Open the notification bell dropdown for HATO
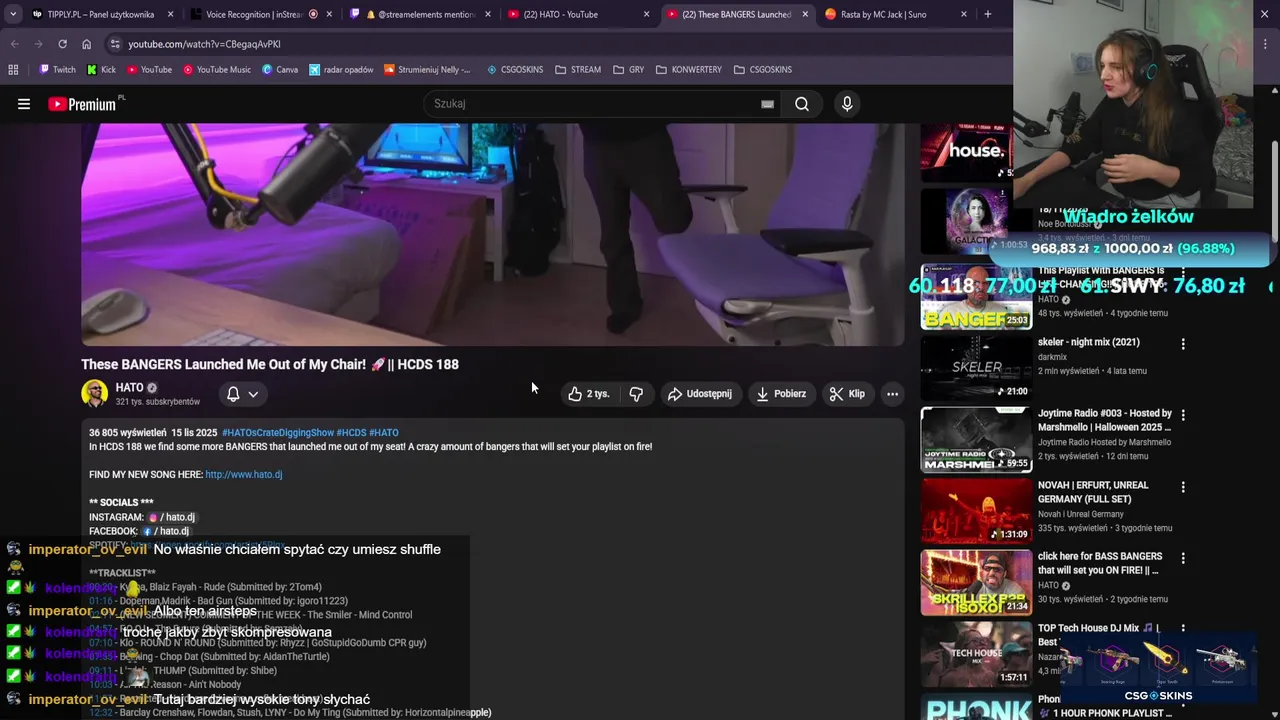1280x720 pixels. click(x=242, y=394)
